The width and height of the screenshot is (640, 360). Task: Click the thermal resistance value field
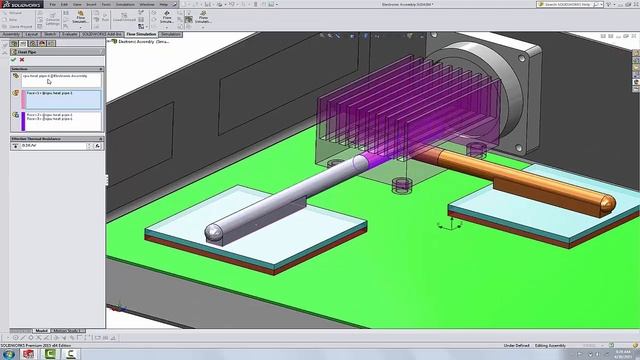pos(53,146)
